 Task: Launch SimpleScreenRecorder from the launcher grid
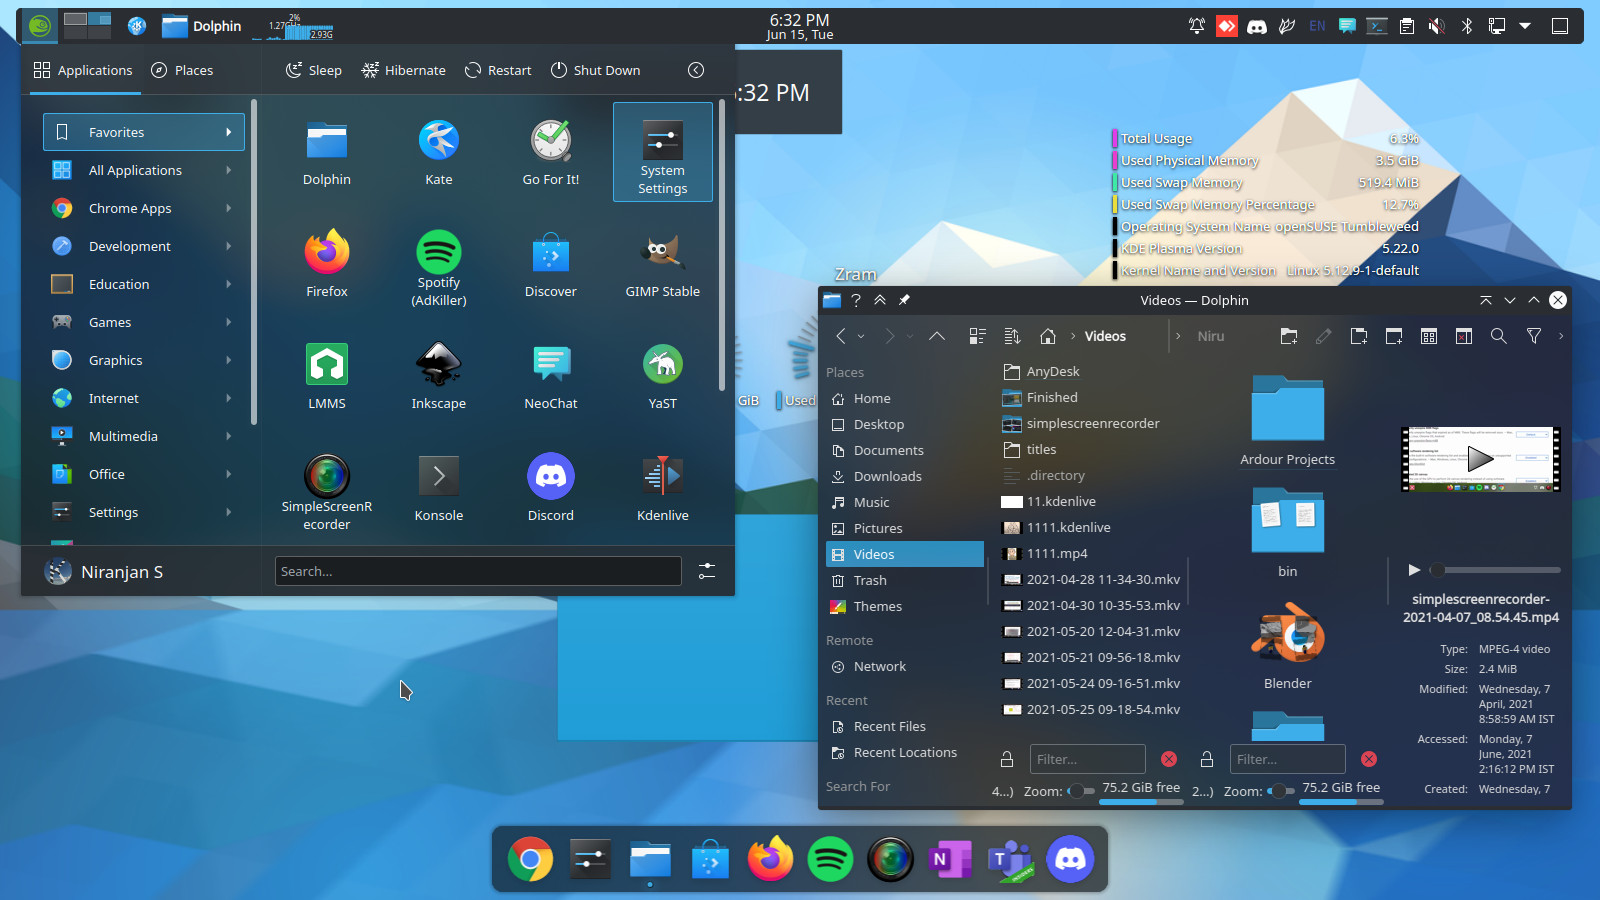(326, 490)
